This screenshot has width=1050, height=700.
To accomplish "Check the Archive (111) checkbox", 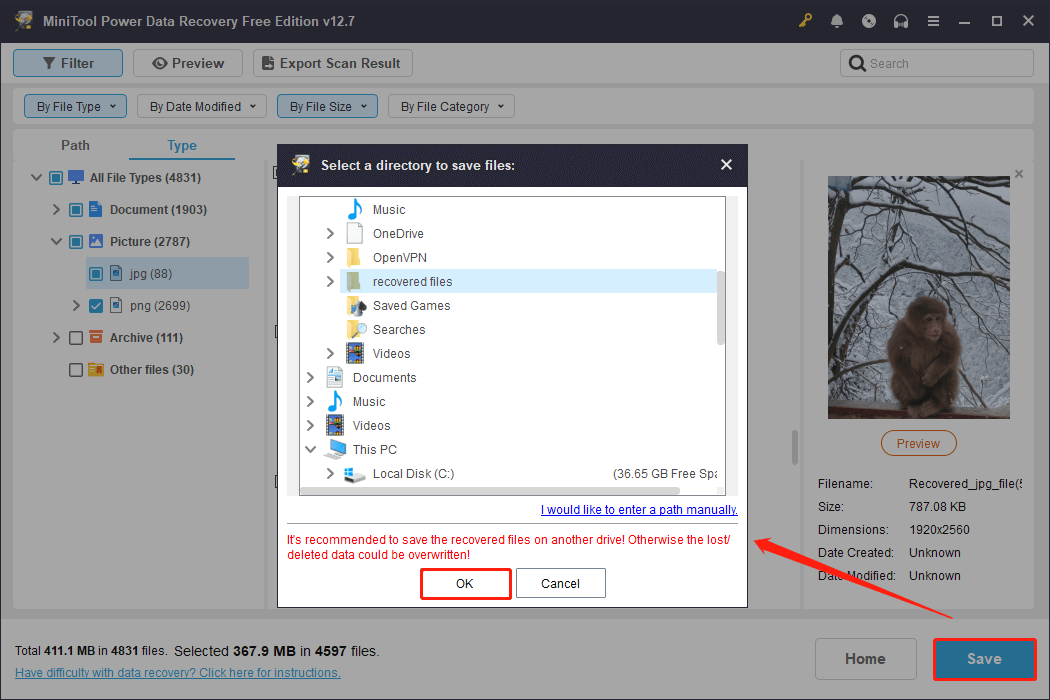I will click(76, 337).
